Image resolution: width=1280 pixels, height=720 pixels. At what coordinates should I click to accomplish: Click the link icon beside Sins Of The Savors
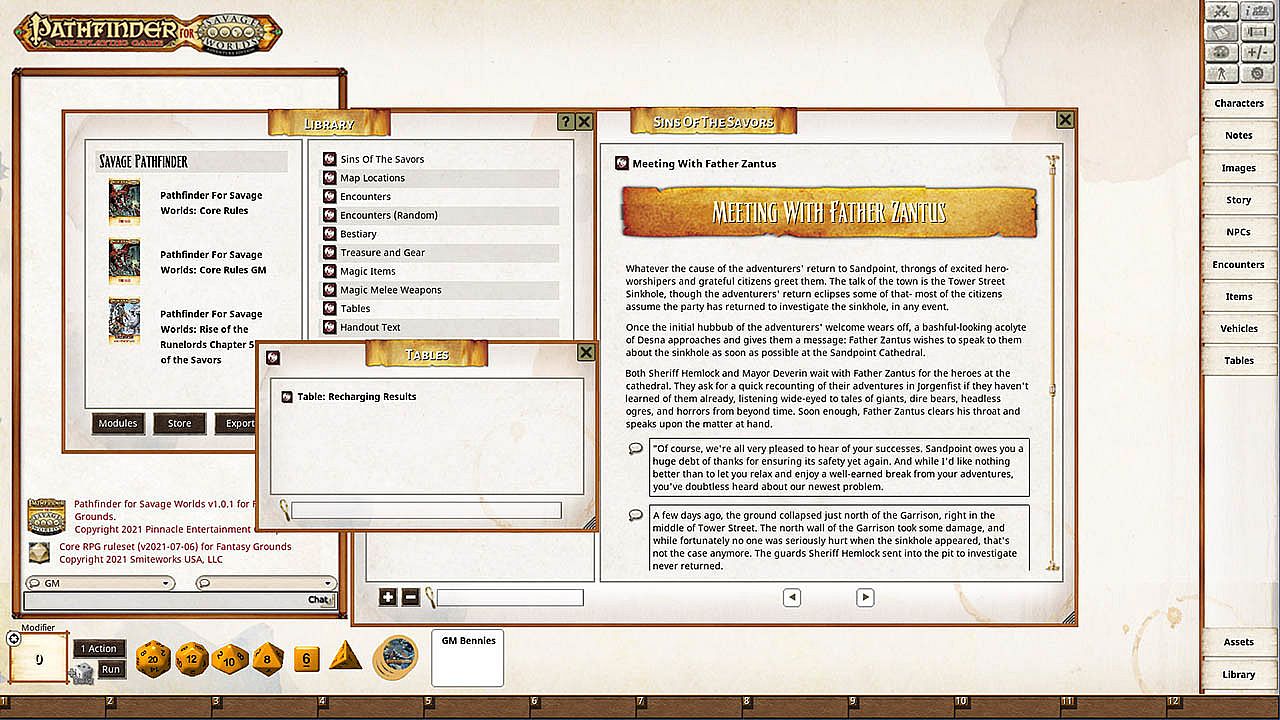coord(329,159)
